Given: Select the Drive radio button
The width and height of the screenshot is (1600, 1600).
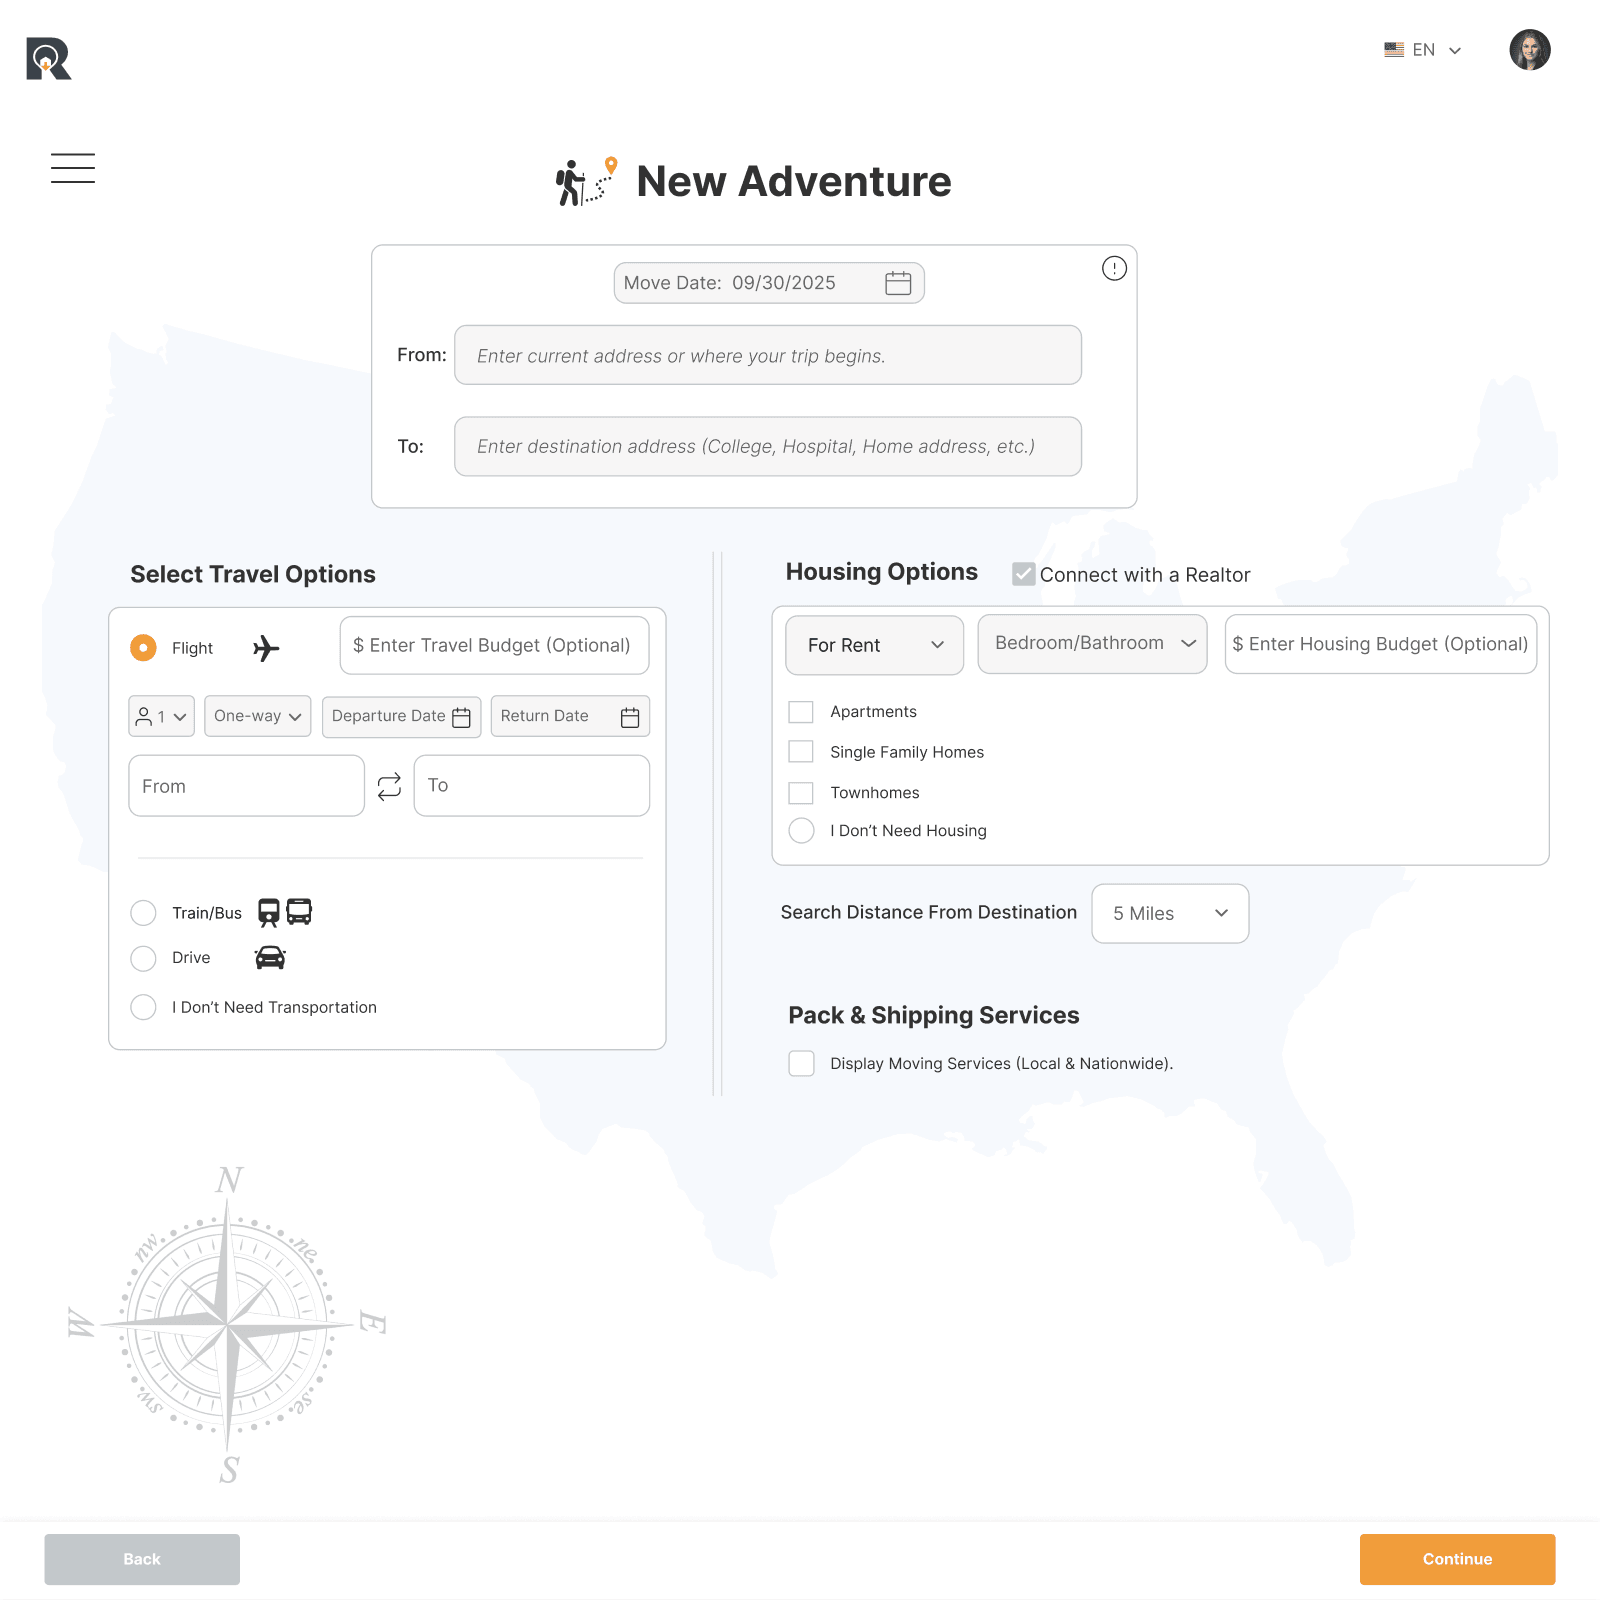Looking at the screenshot, I should (143, 958).
